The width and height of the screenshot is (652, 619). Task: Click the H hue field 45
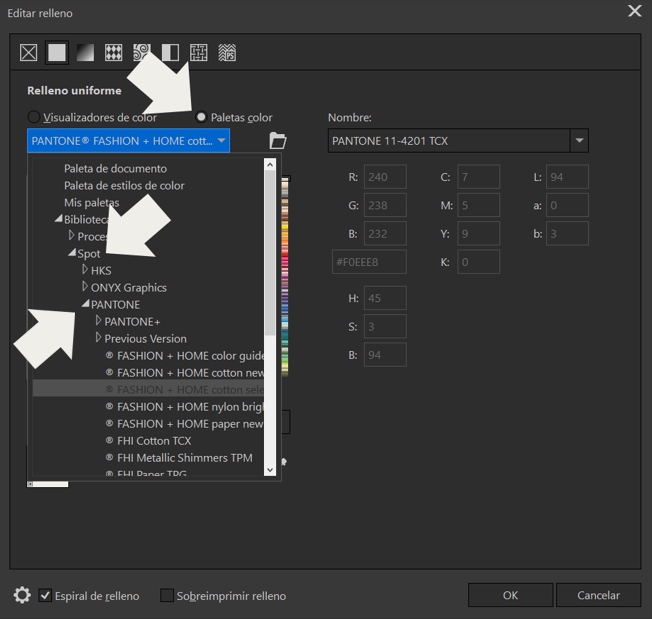click(385, 298)
